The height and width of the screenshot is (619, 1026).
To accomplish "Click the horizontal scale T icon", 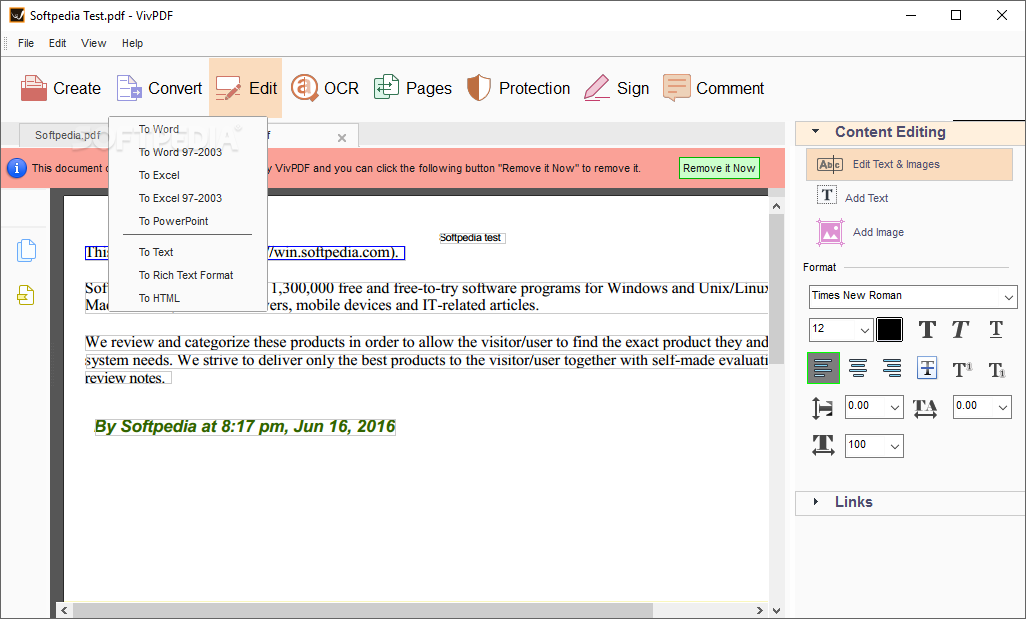I will tap(823, 446).
